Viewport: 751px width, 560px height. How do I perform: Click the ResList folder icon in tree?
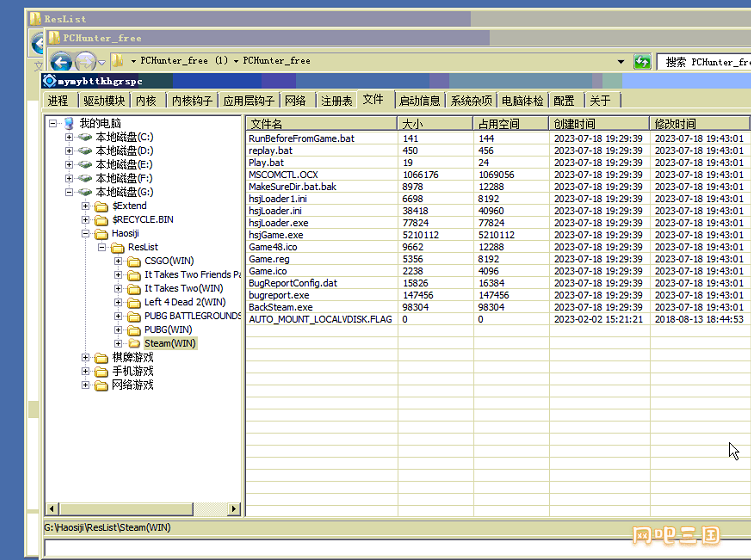tap(118, 248)
